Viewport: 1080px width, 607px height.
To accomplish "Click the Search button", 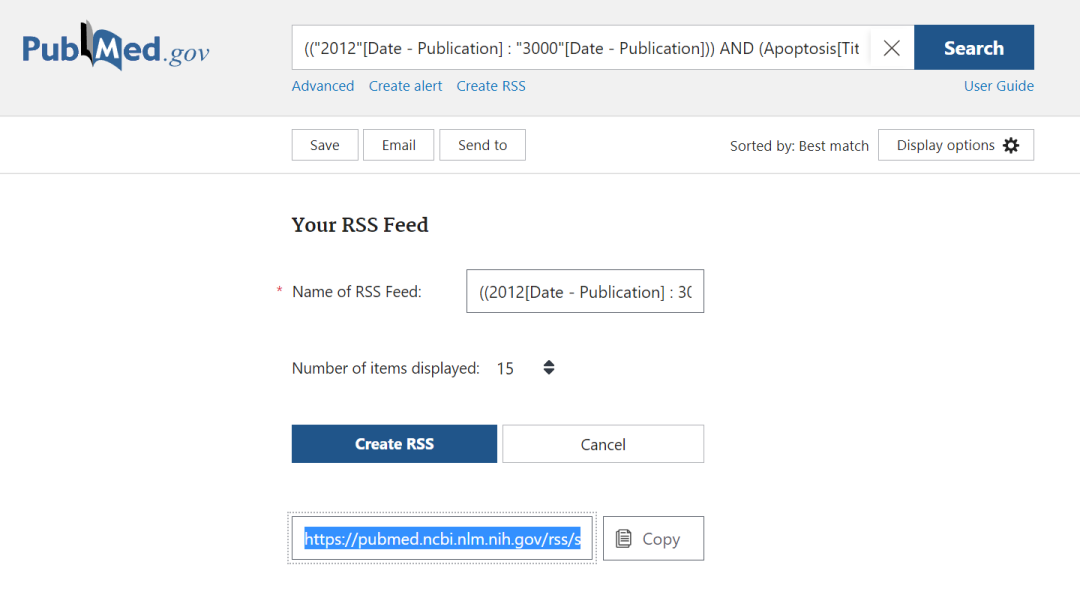I will coord(973,48).
